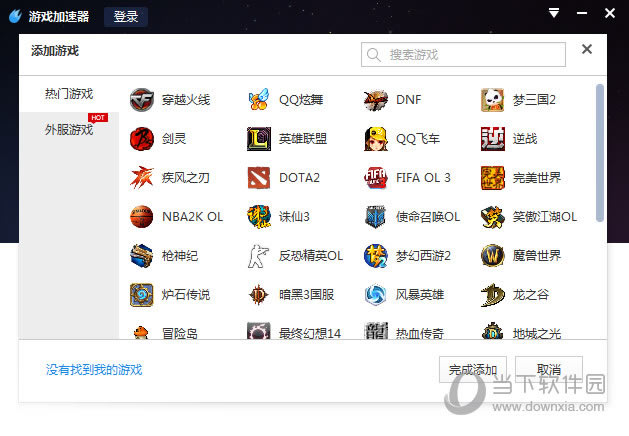Image resolution: width=629 pixels, height=436 pixels.
Task: Select the 诛仙3 icon
Action: click(259, 217)
